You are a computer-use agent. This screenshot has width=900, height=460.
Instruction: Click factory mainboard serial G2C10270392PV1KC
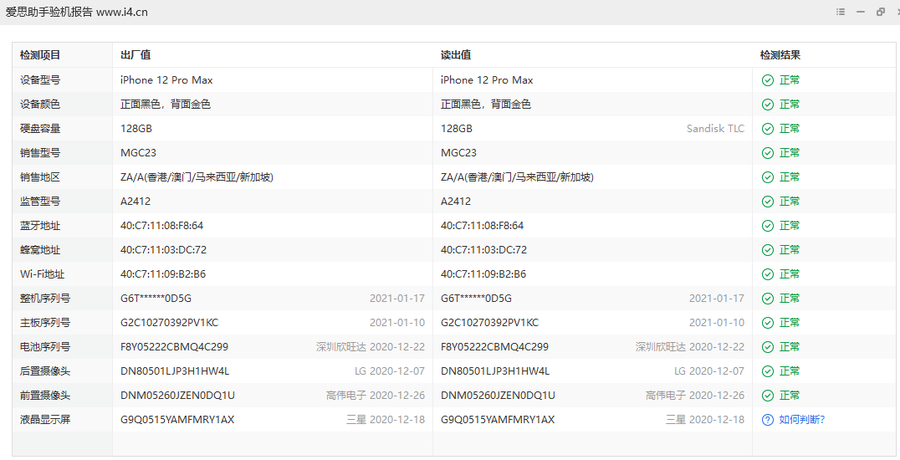coord(169,323)
